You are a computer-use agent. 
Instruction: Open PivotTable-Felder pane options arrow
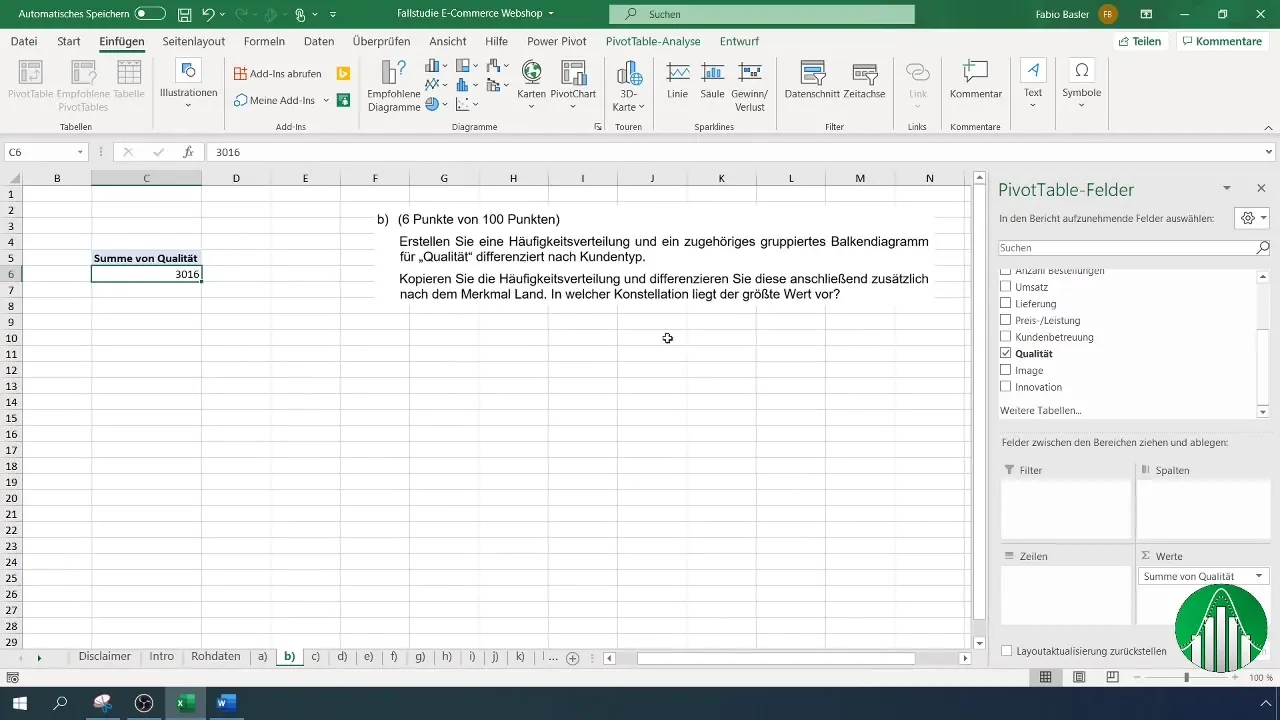(1227, 188)
